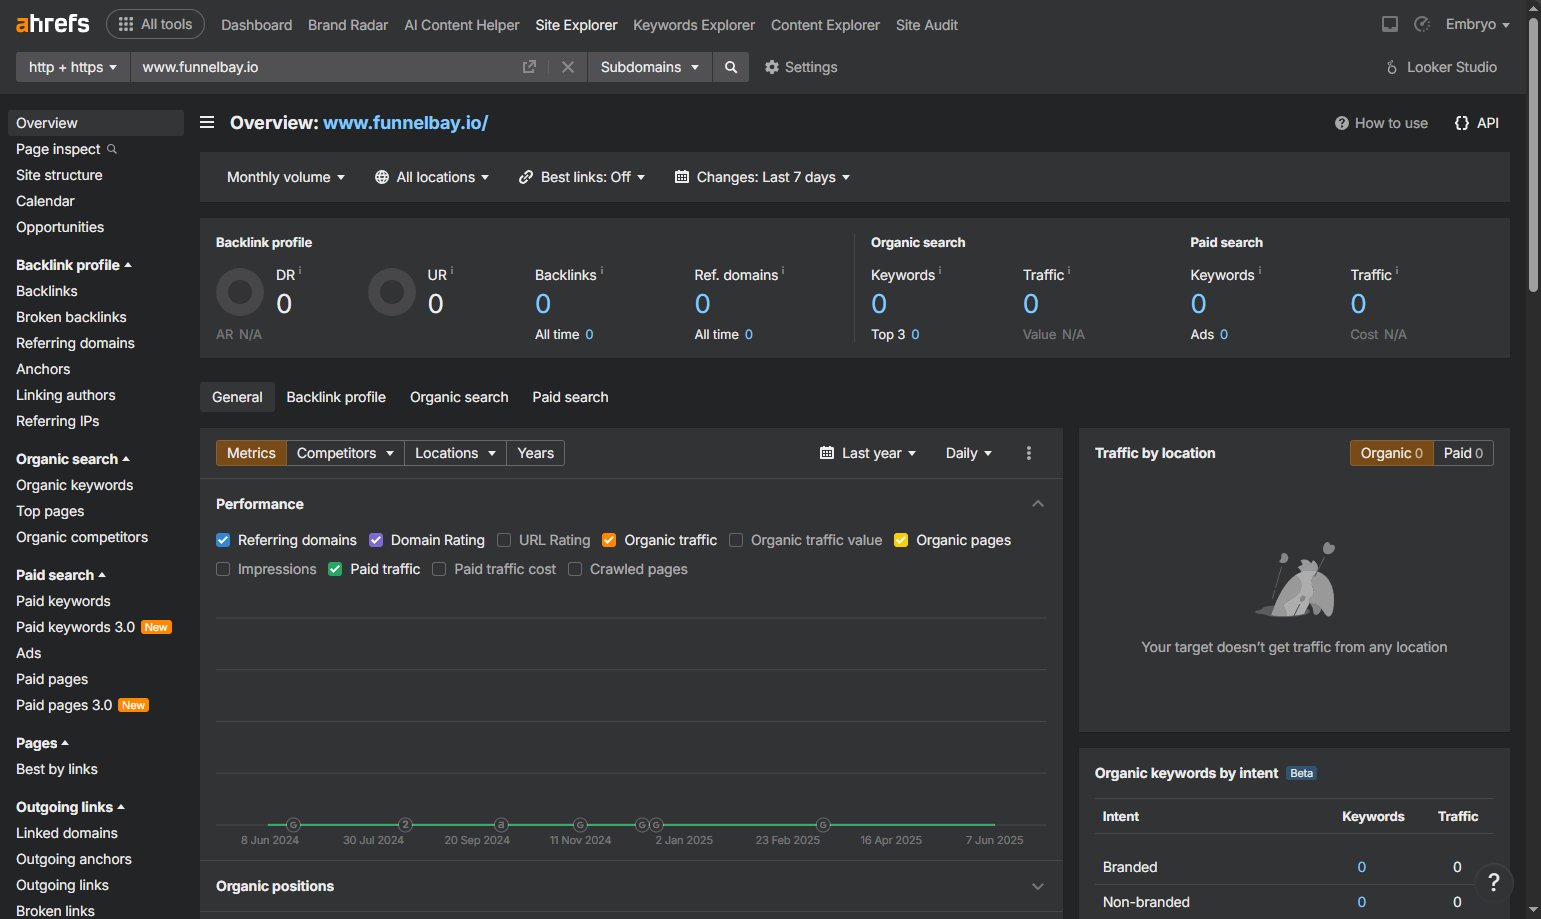Open Site structure in the sidebar
Viewport: 1541px width, 919px height.
click(x=59, y=175)
